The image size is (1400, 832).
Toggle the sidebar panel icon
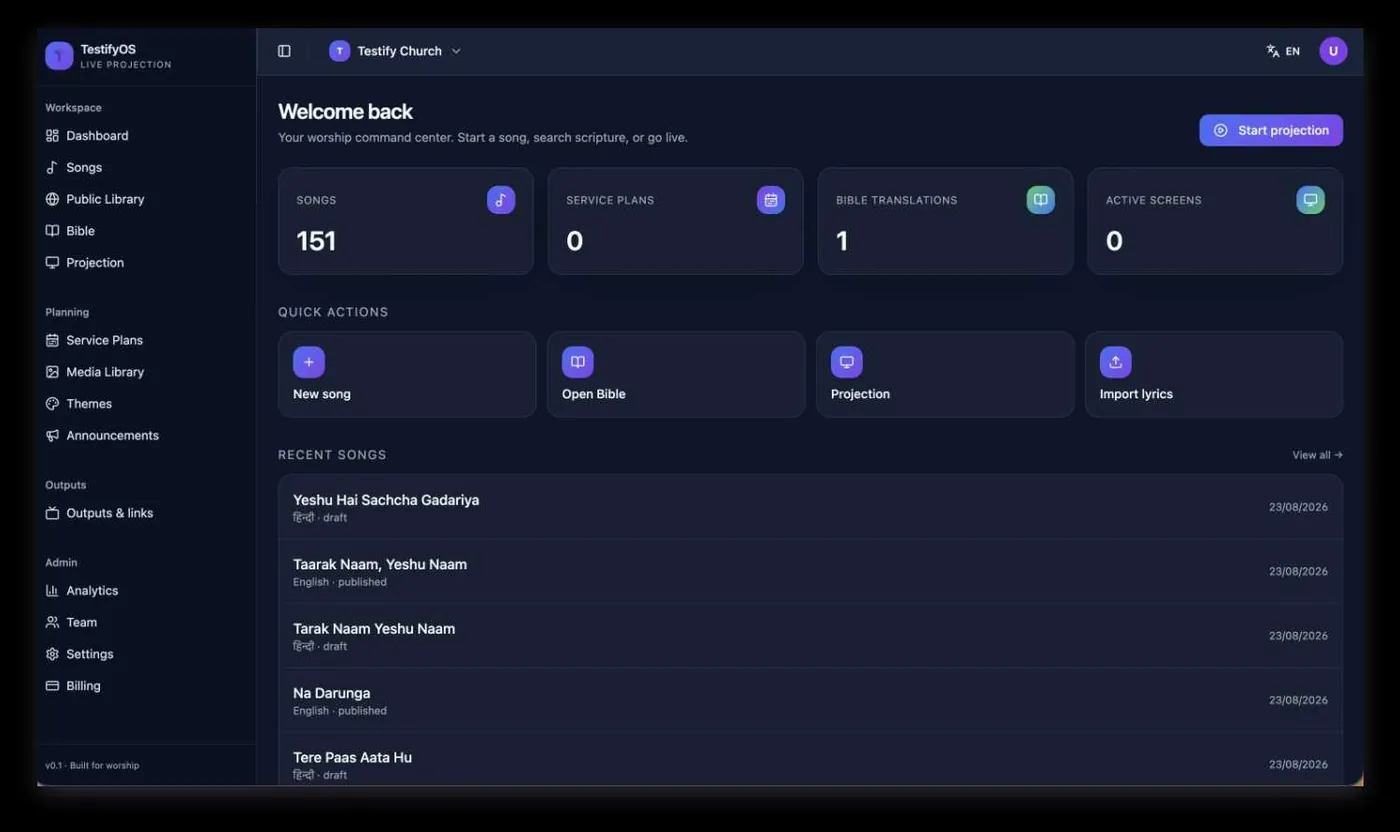tap(284, 51)
